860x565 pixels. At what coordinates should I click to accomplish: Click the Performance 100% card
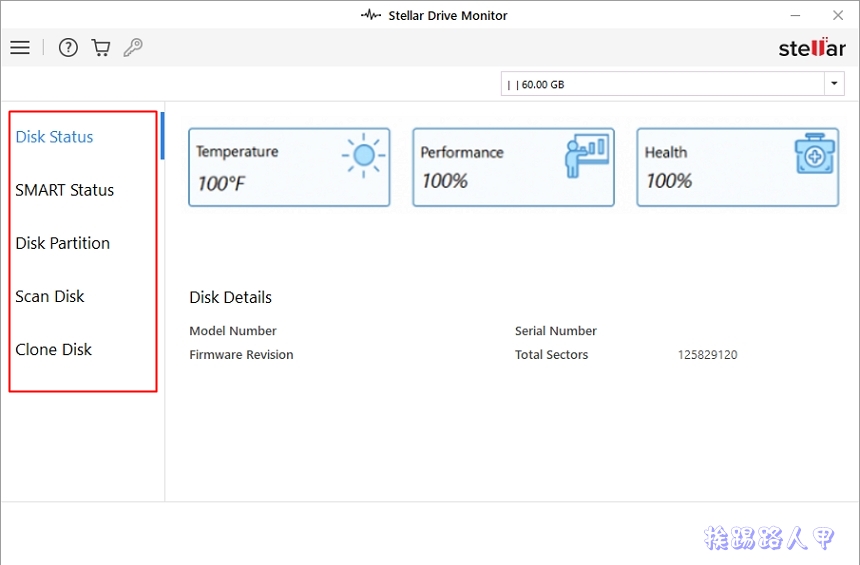coord(513,167)
